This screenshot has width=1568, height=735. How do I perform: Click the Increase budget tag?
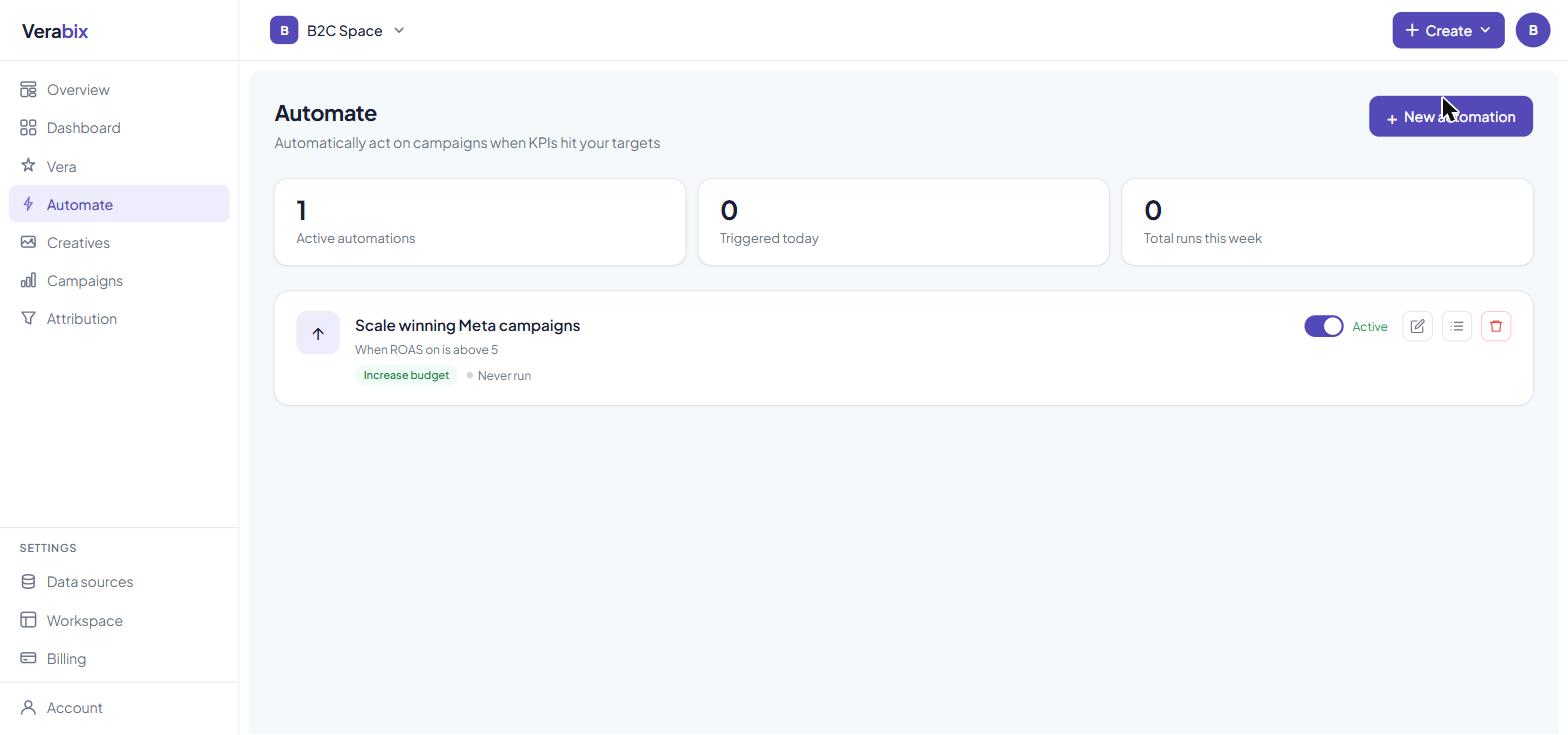point(406,375)
